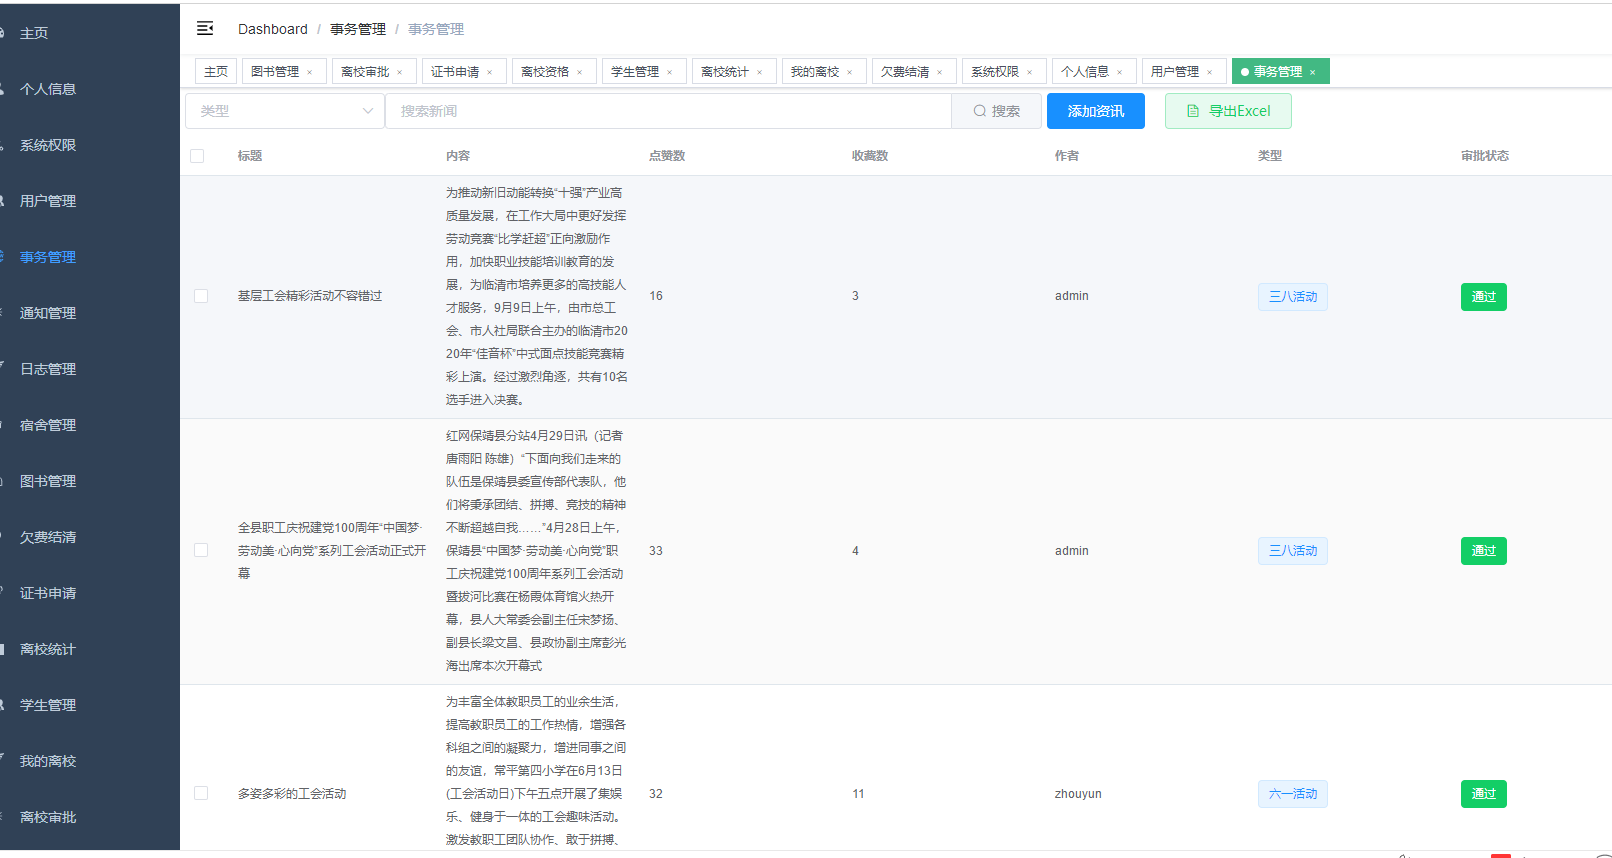Check the row 多姿多彩的工会活动
The height and width of the screenshot is (858, 1612).
(201, 793)
